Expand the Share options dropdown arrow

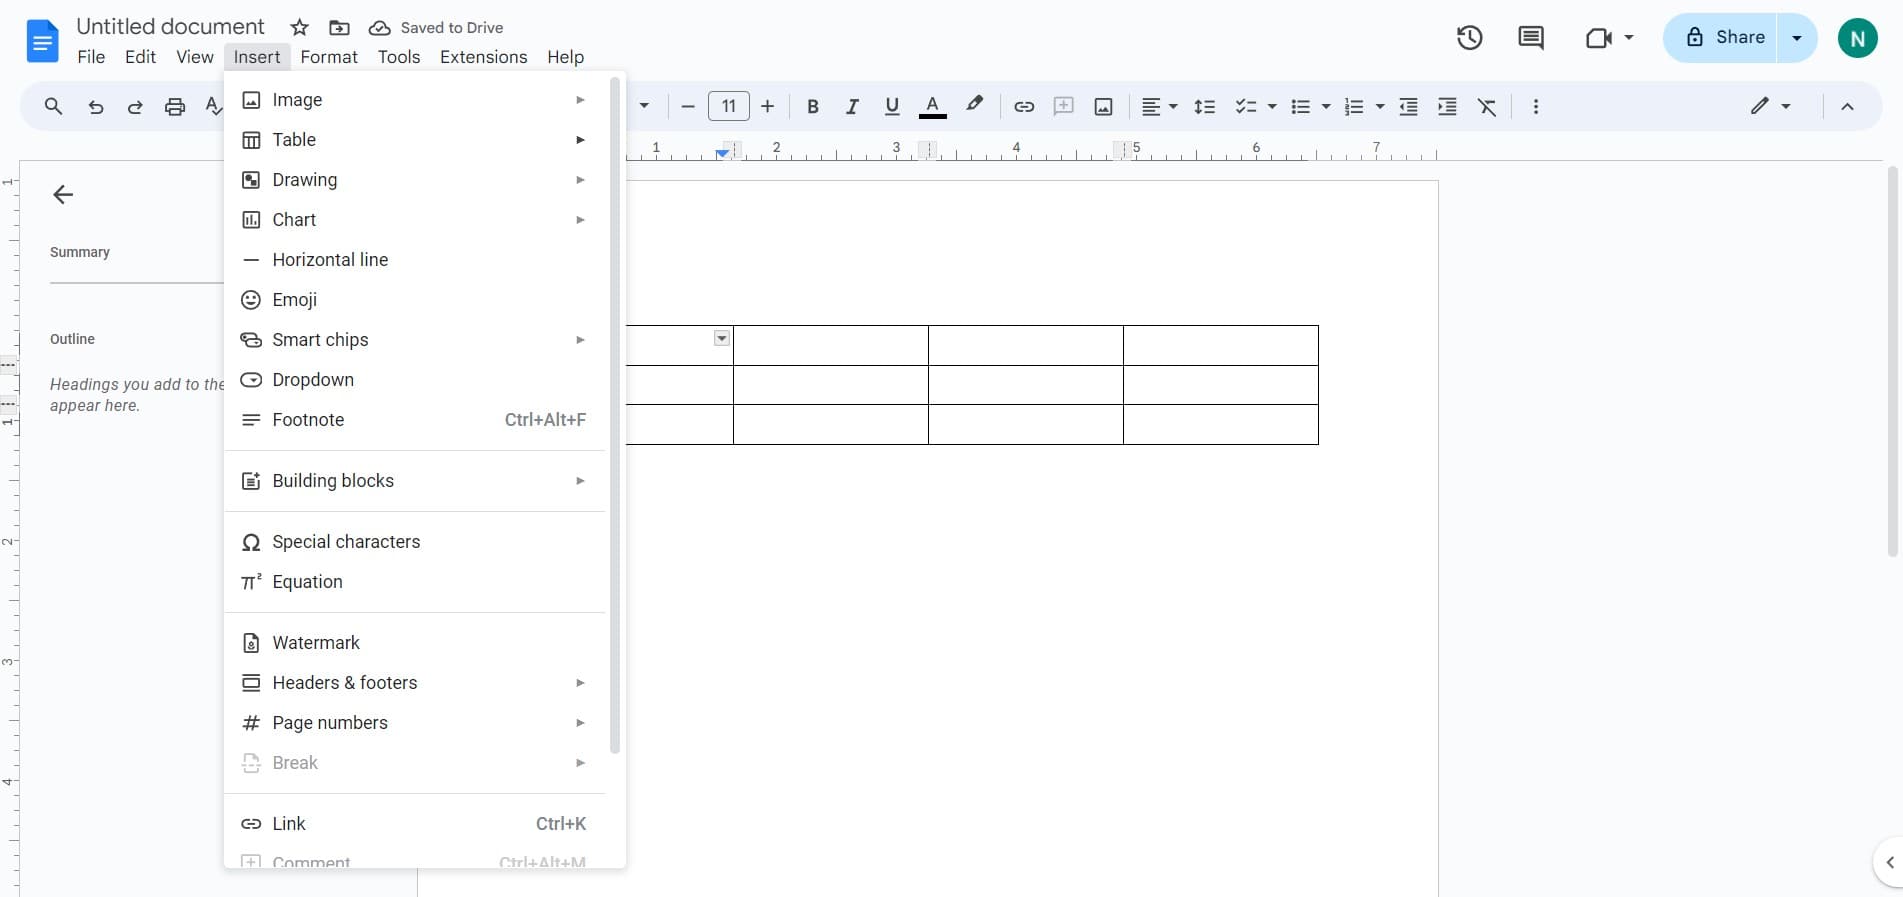[x=1797, y=38]
